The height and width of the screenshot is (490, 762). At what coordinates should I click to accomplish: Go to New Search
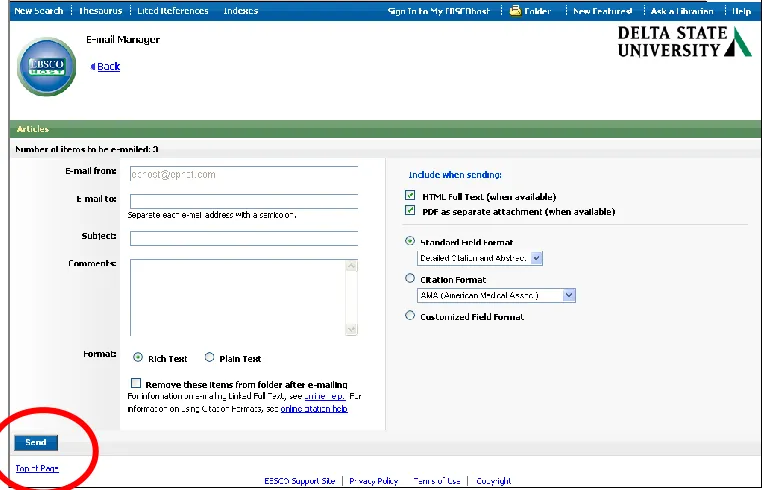click(38, 11)
